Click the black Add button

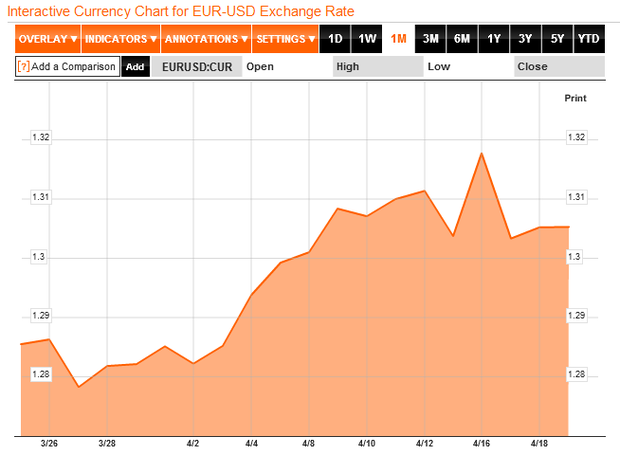coord(135,66)
